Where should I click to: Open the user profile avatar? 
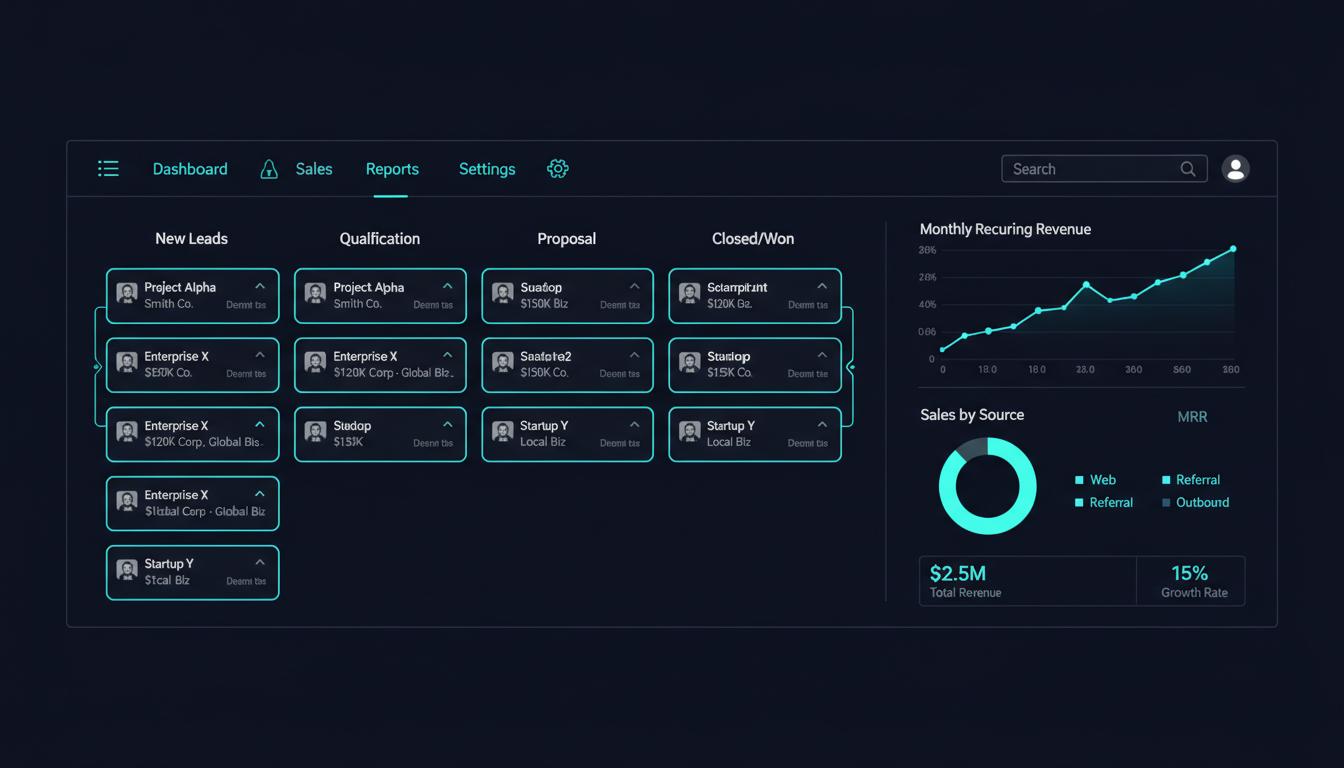tap(1236, 169)
